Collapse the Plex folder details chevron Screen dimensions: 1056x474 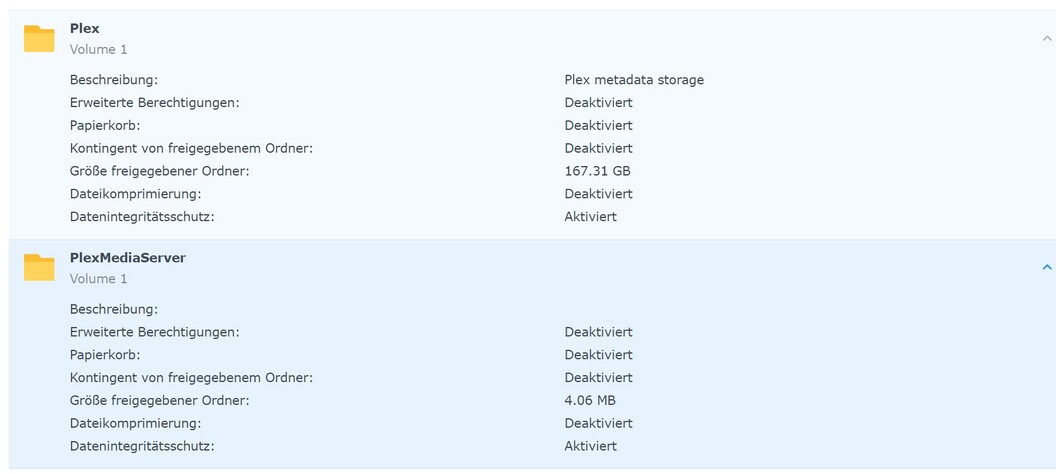[1047, 39]
